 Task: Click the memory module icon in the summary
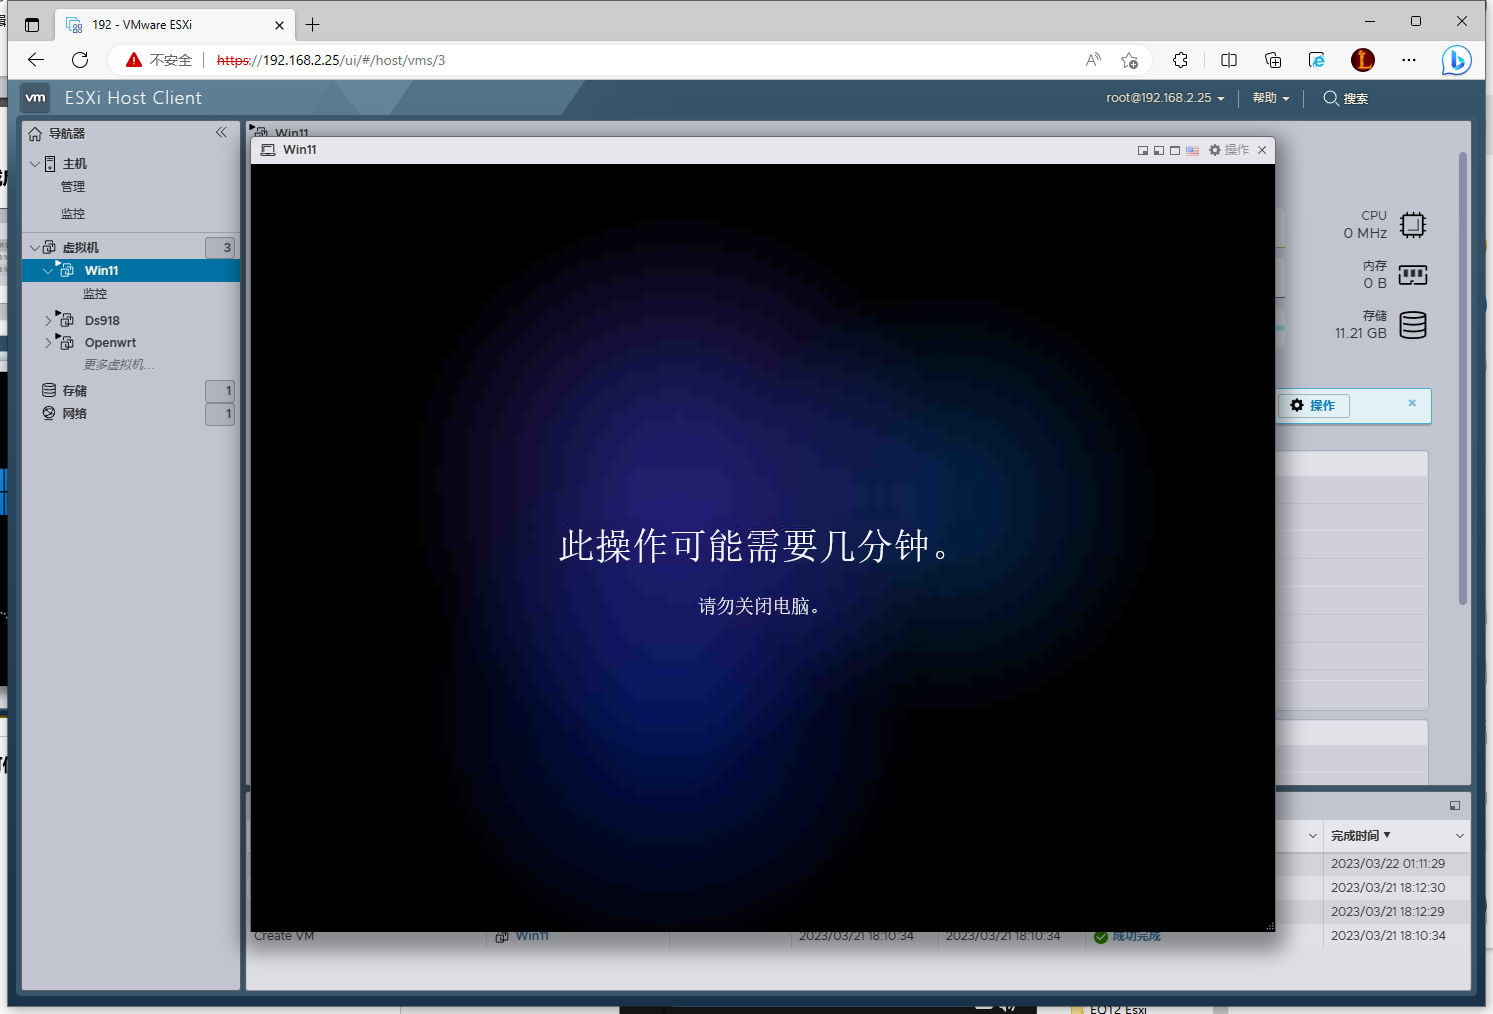click(x=1413, y=275)
